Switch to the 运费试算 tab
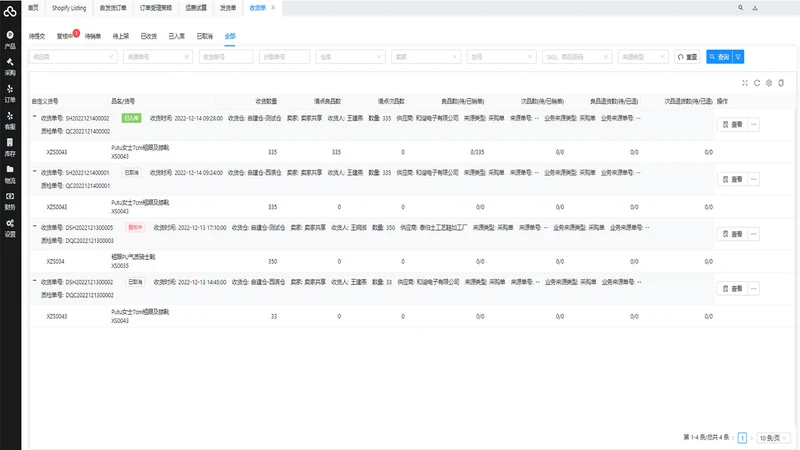This screenshot has height=450, width=800. 196,8
